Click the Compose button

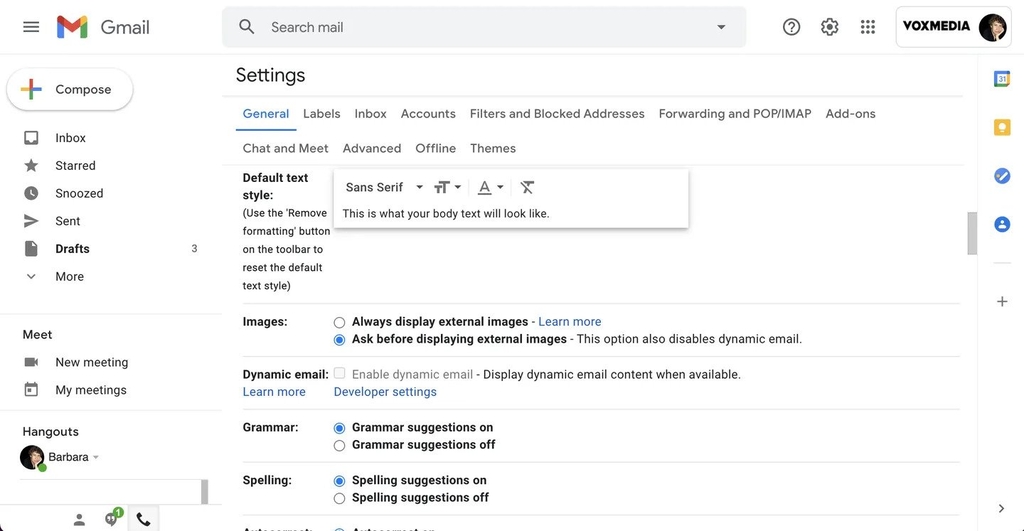coord(70,89)
